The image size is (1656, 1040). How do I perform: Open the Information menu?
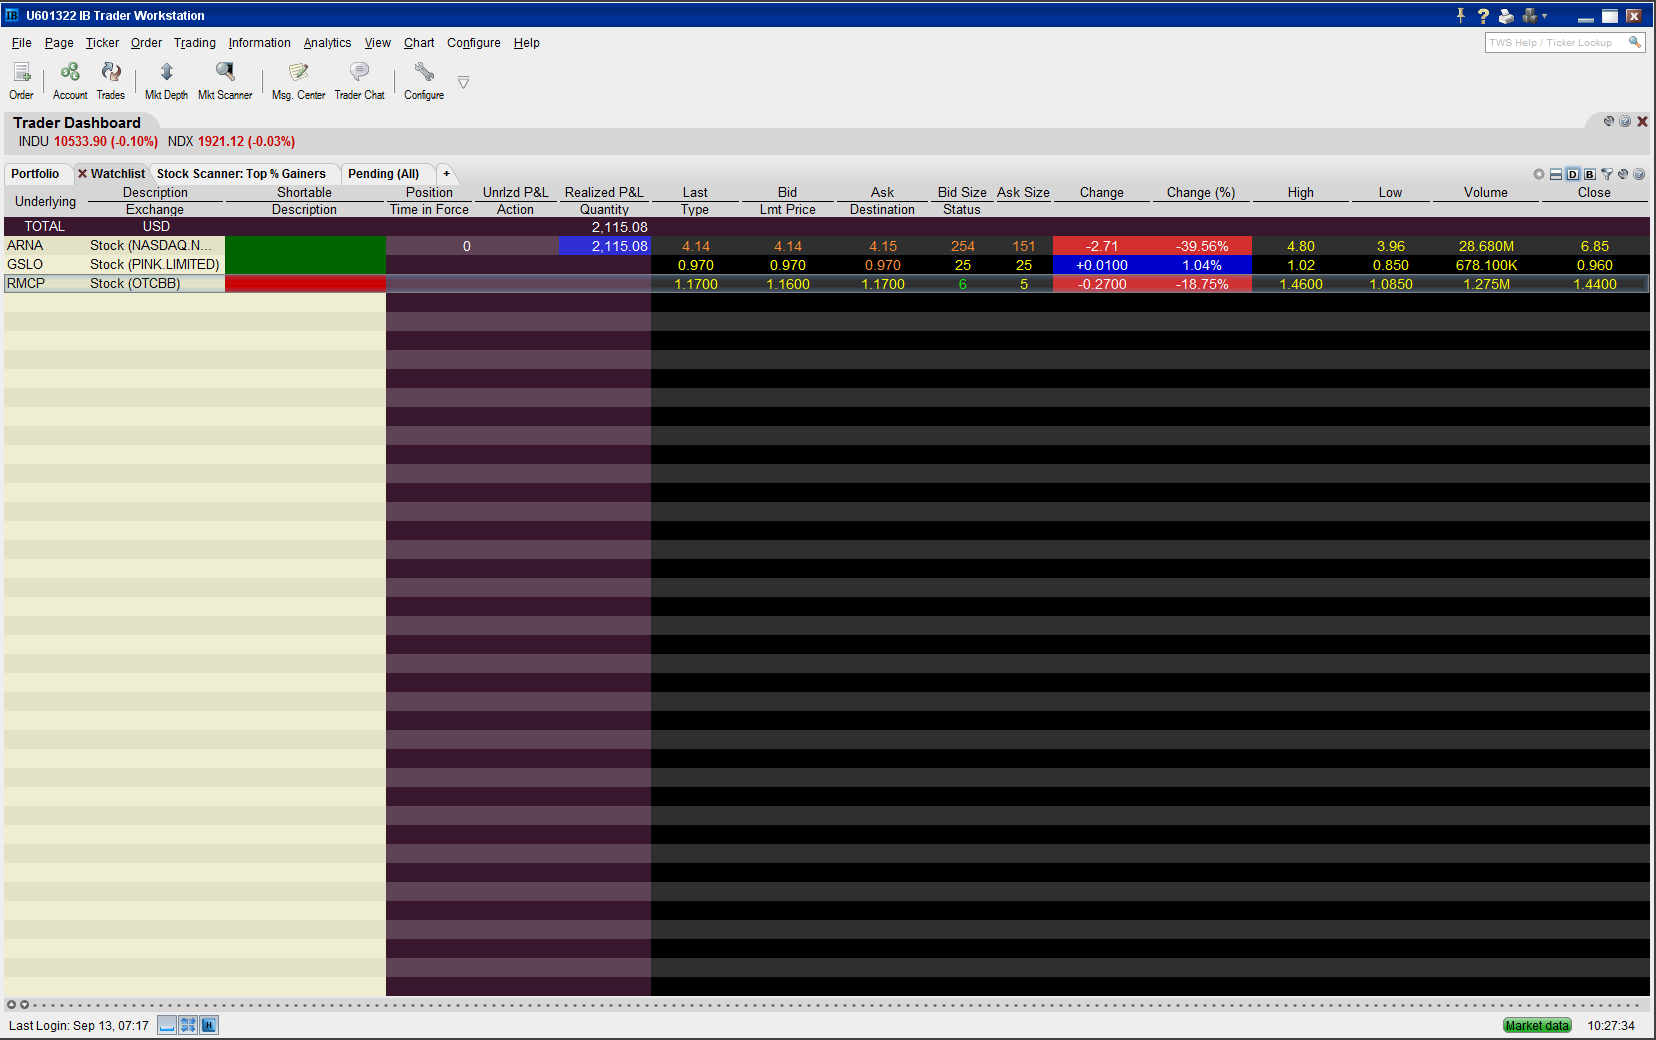point(260,43)
